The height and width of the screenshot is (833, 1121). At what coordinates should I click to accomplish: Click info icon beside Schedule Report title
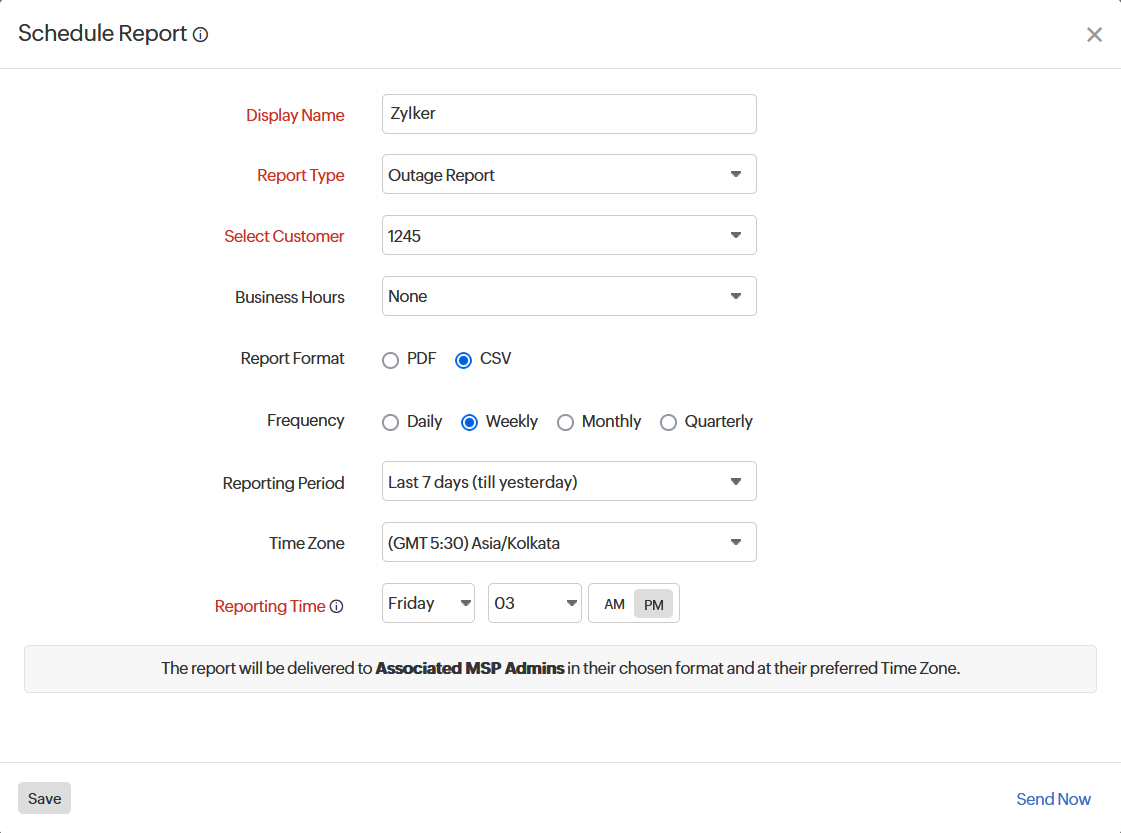tap(200, 35)
